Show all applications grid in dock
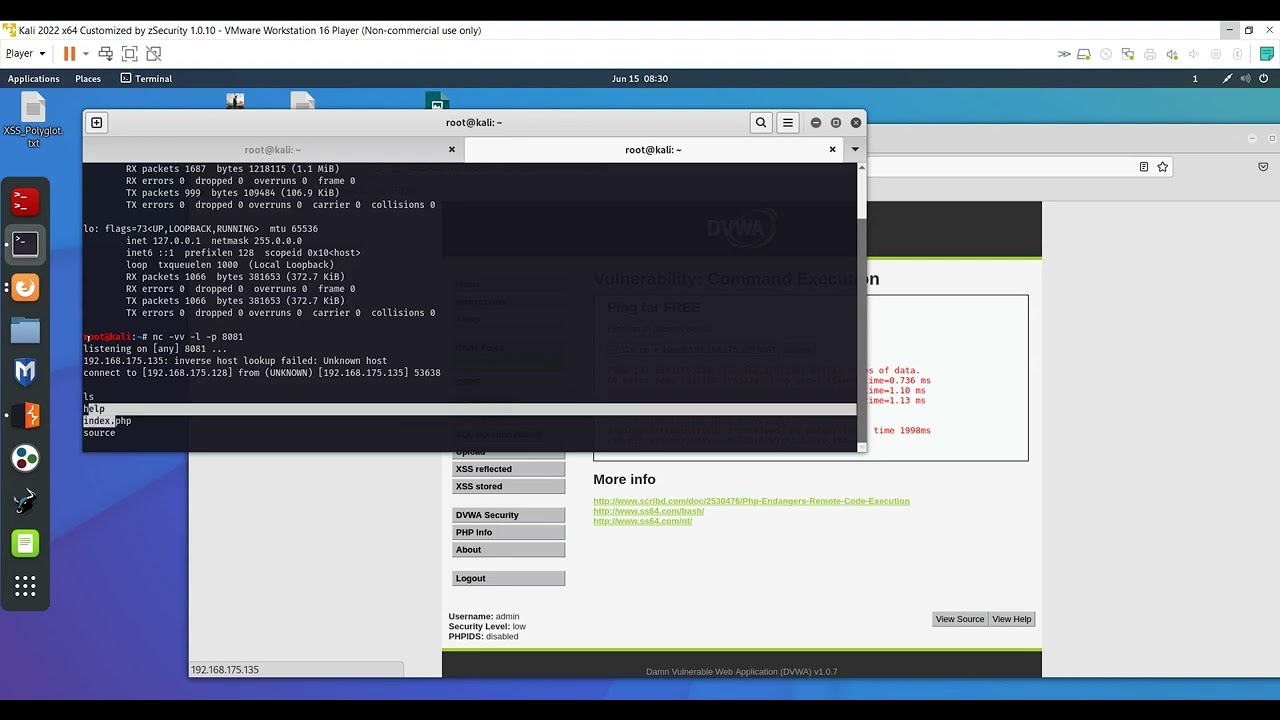 click(x=25, y=586)
